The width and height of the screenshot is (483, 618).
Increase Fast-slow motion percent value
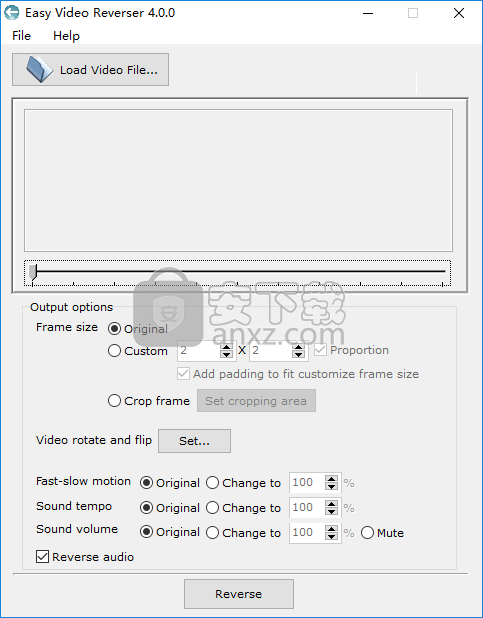[331, 479]
